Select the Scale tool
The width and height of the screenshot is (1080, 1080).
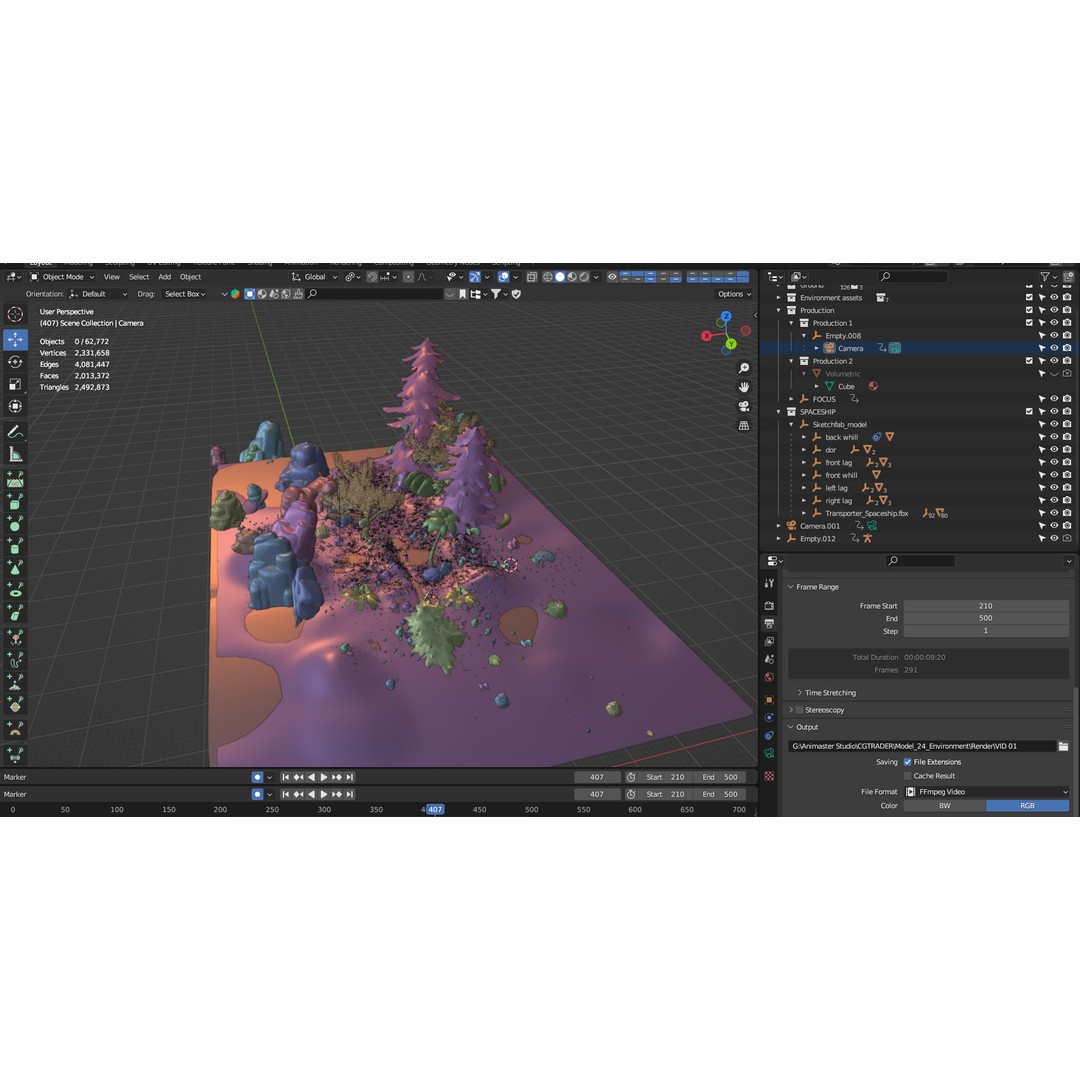[x=15, y=384]
